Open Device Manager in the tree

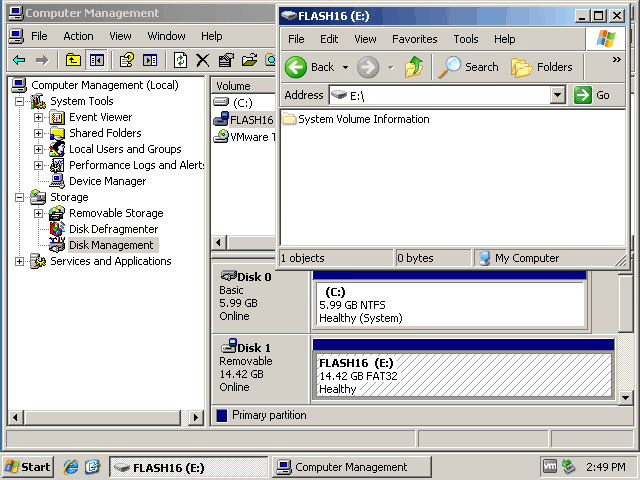tap(107, 181)
